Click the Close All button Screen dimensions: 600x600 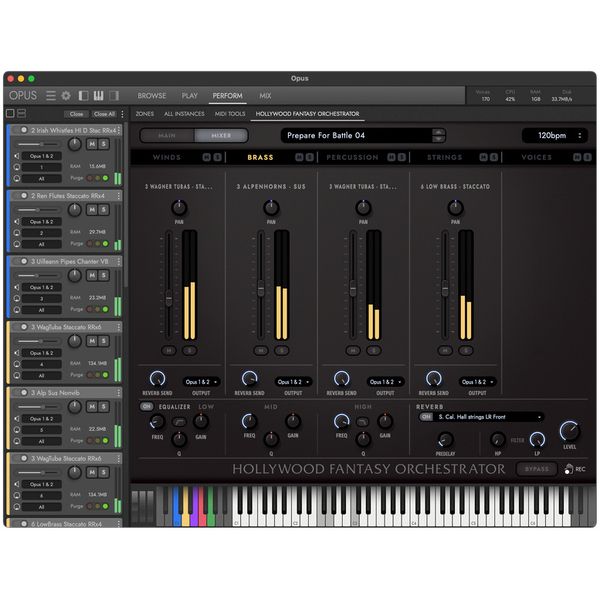click(x=104, y=114)
